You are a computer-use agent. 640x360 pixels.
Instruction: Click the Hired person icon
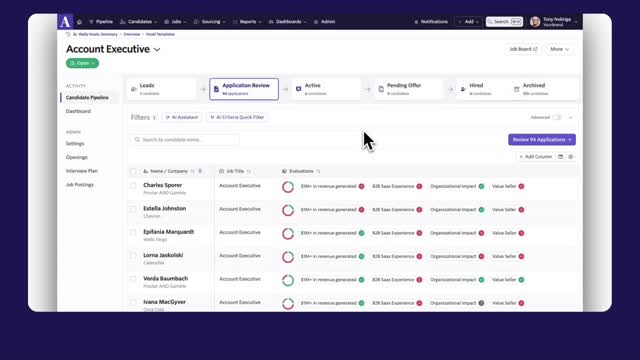tap(463, 89)
